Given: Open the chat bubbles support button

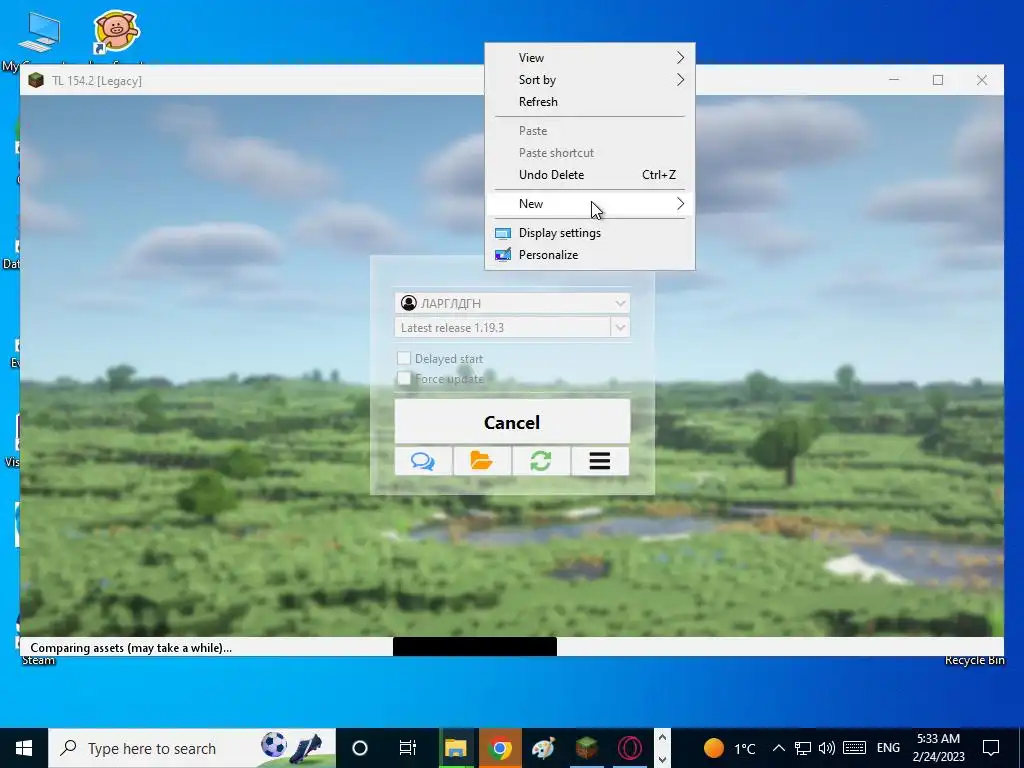Looking at the screenshot, I should 423,461.
